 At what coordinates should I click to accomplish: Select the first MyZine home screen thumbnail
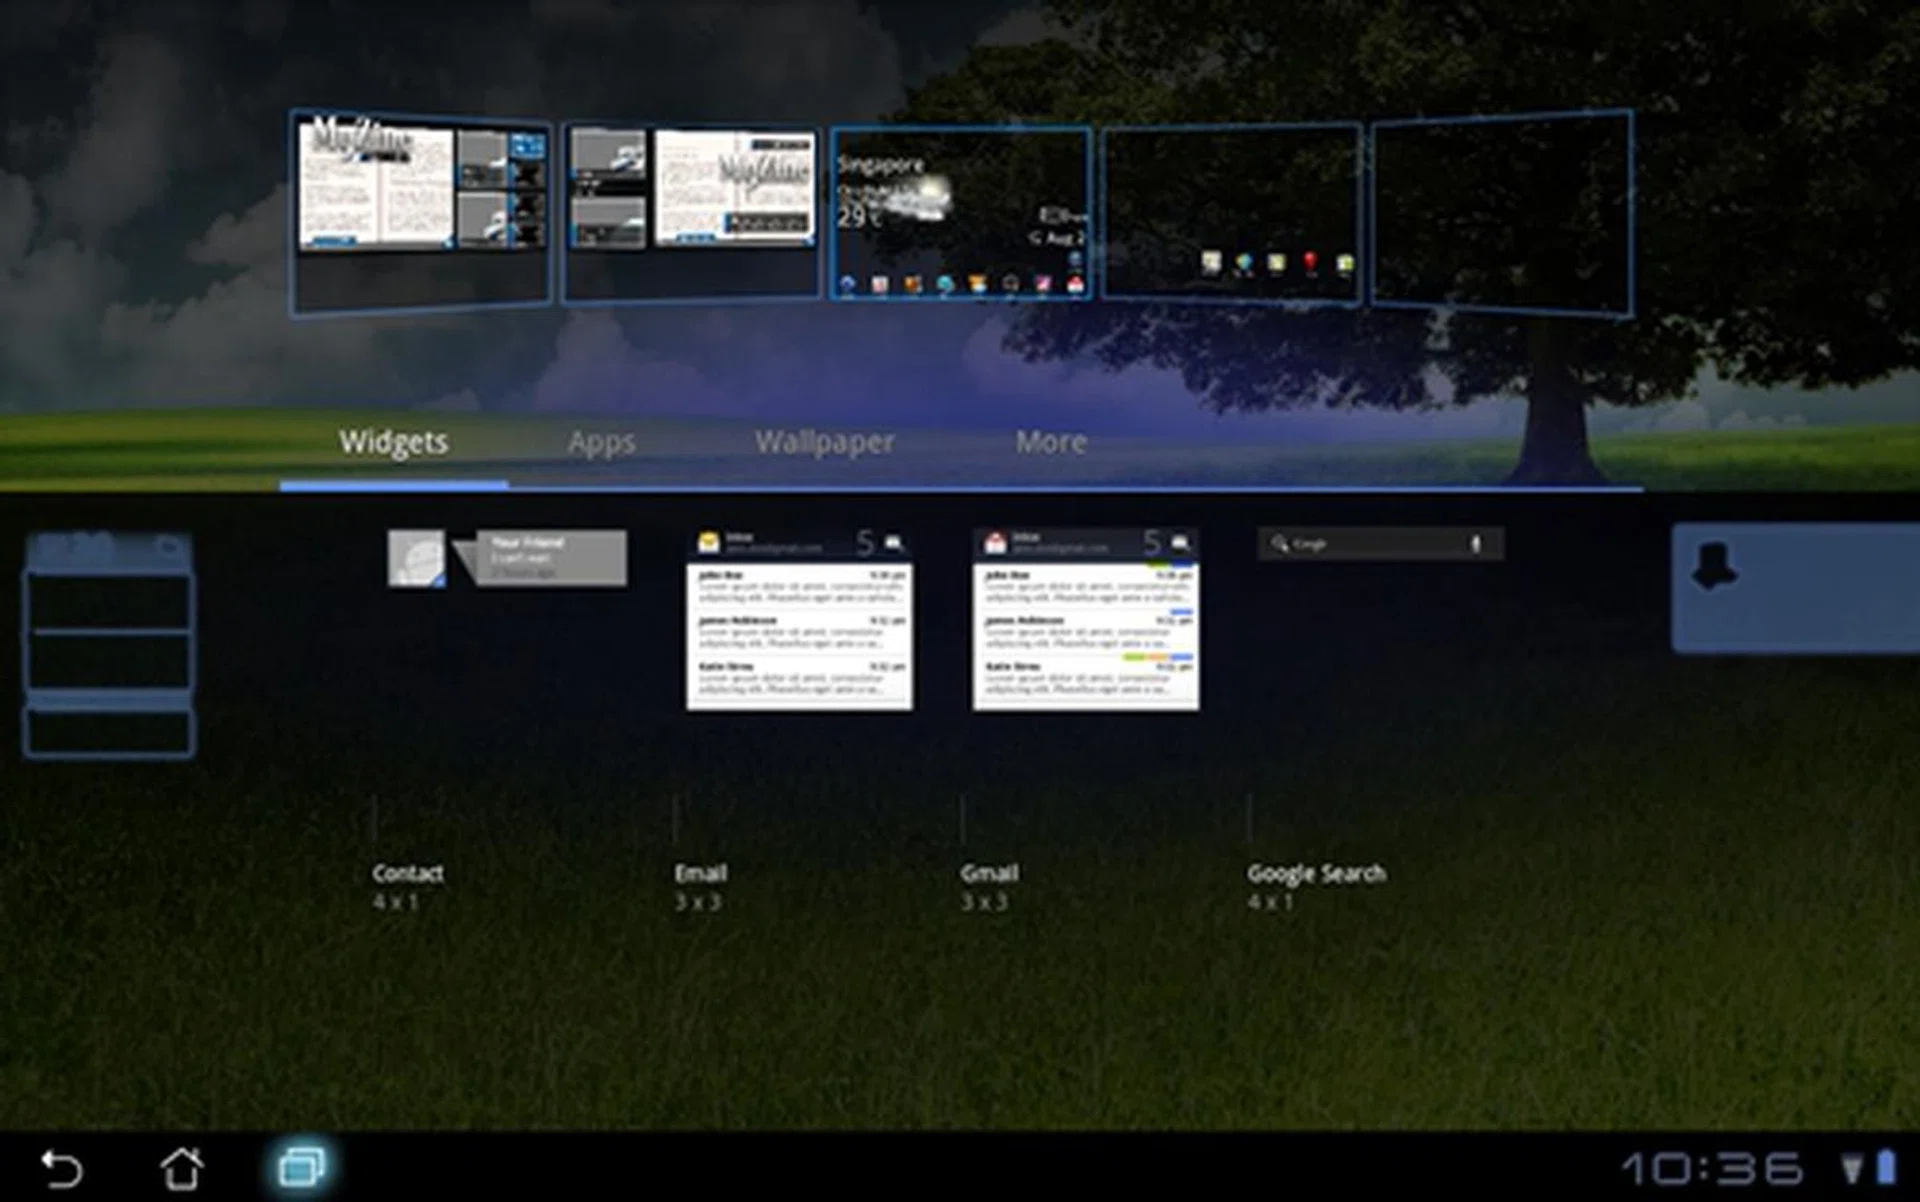421,213
